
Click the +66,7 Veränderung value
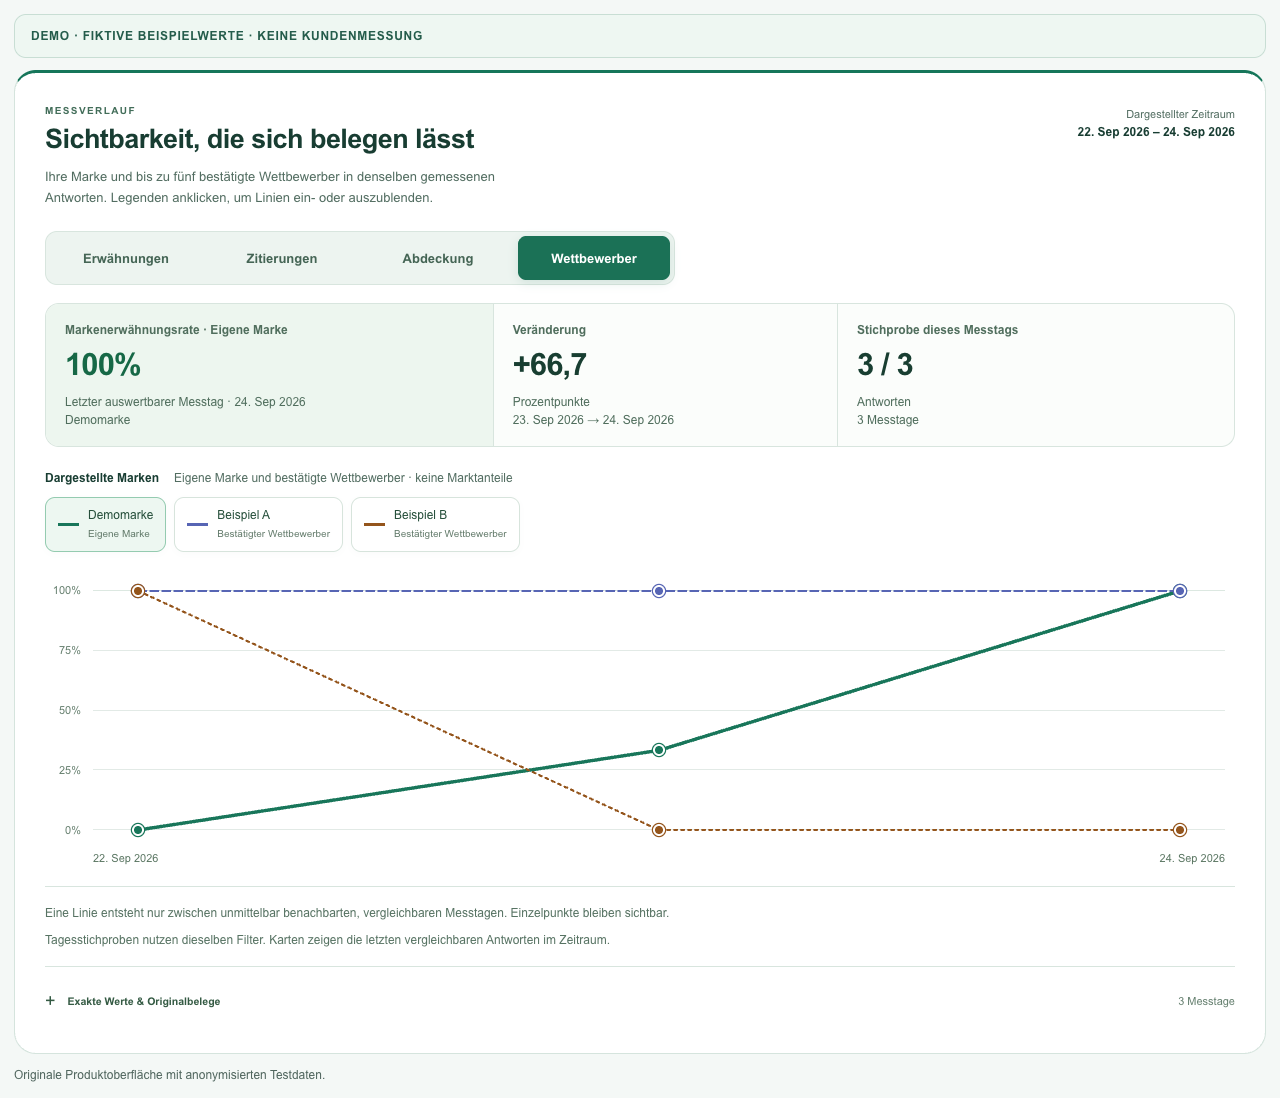point(550,365)
